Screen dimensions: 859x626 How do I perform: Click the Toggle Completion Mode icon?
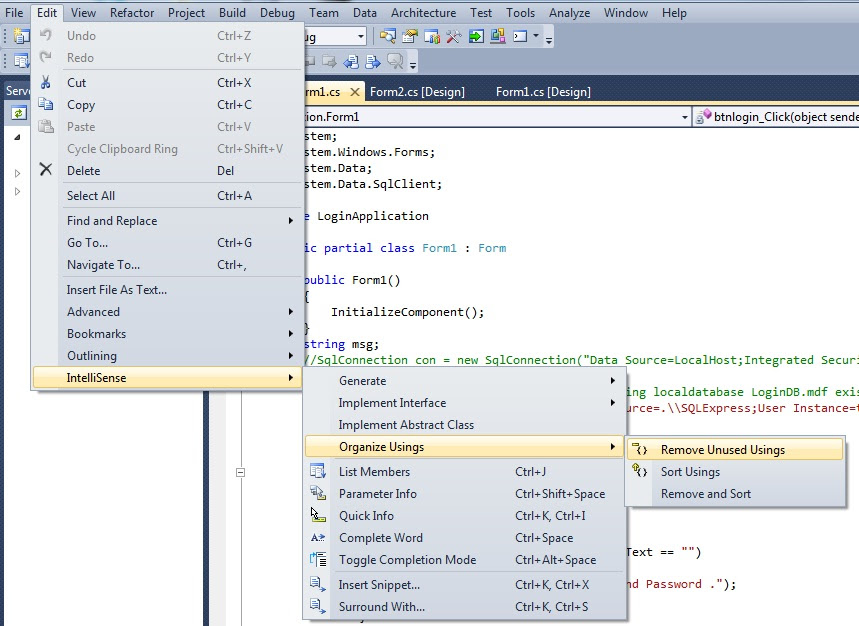(x=318, y=559)
